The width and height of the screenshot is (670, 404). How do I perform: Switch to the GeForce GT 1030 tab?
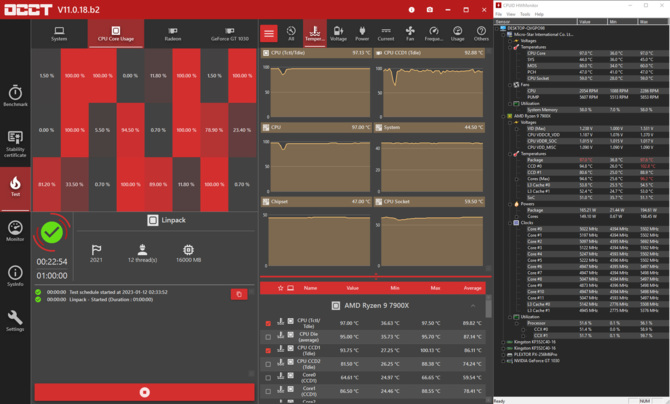coord(229,33)
